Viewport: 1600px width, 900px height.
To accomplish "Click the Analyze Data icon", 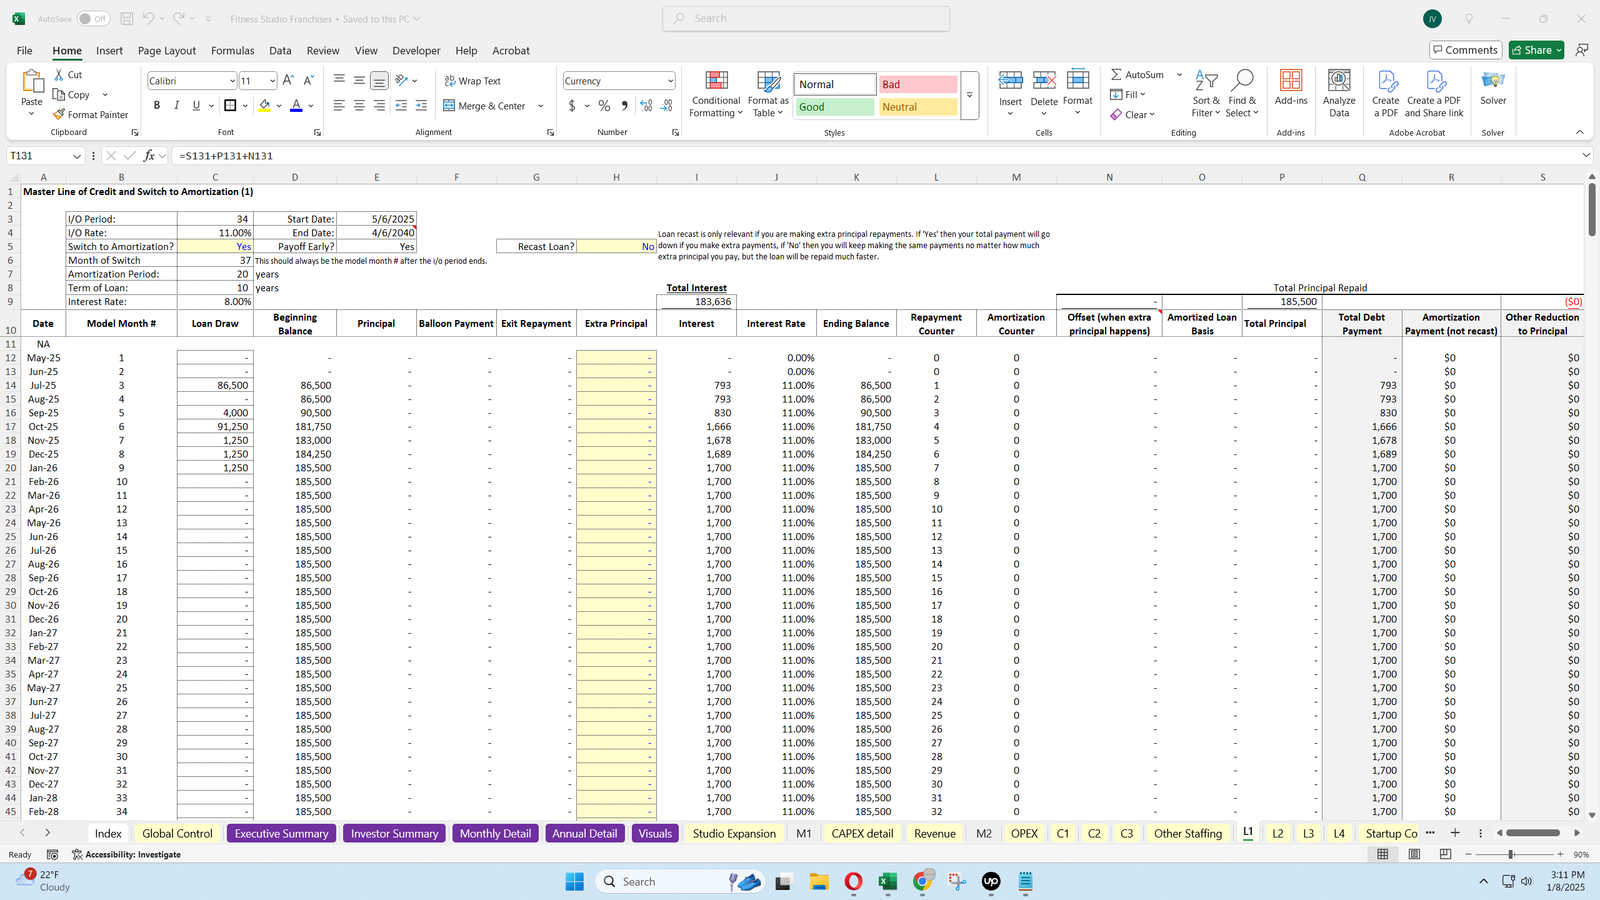I will (1339, 95).
